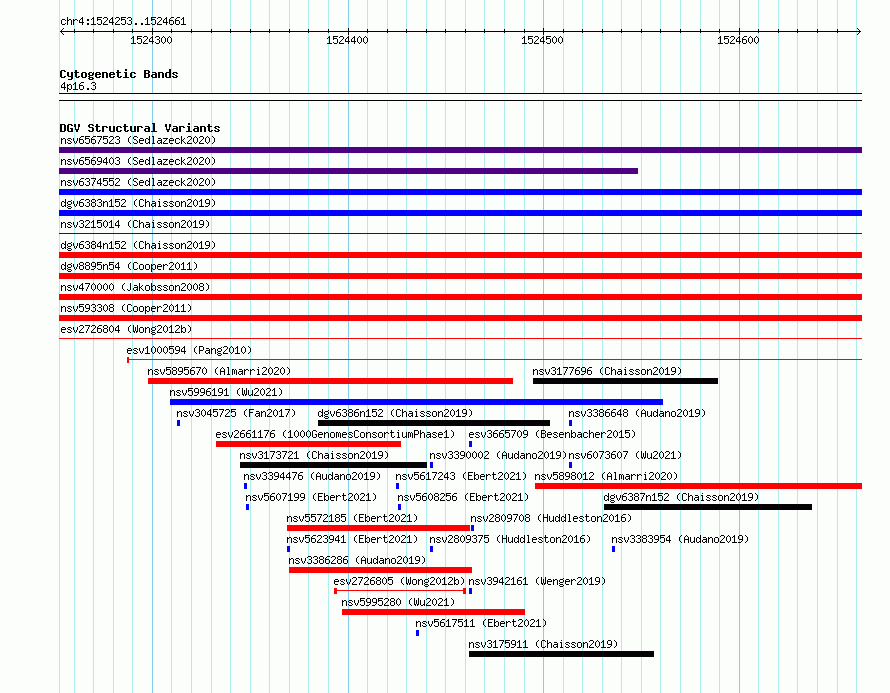Click the red bar under esv2661176
The width and height of the screenshot is (890, 693).
pos(309,444)
